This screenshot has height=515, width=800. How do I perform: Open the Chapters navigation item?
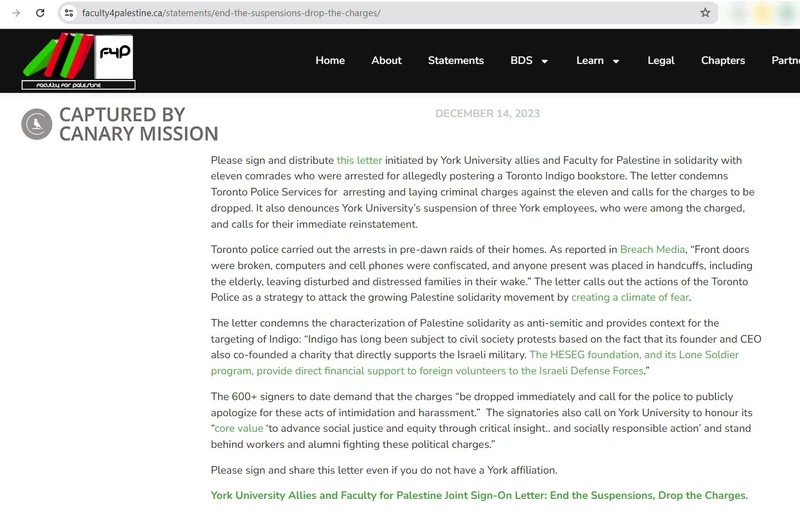[x=722, y=60]
